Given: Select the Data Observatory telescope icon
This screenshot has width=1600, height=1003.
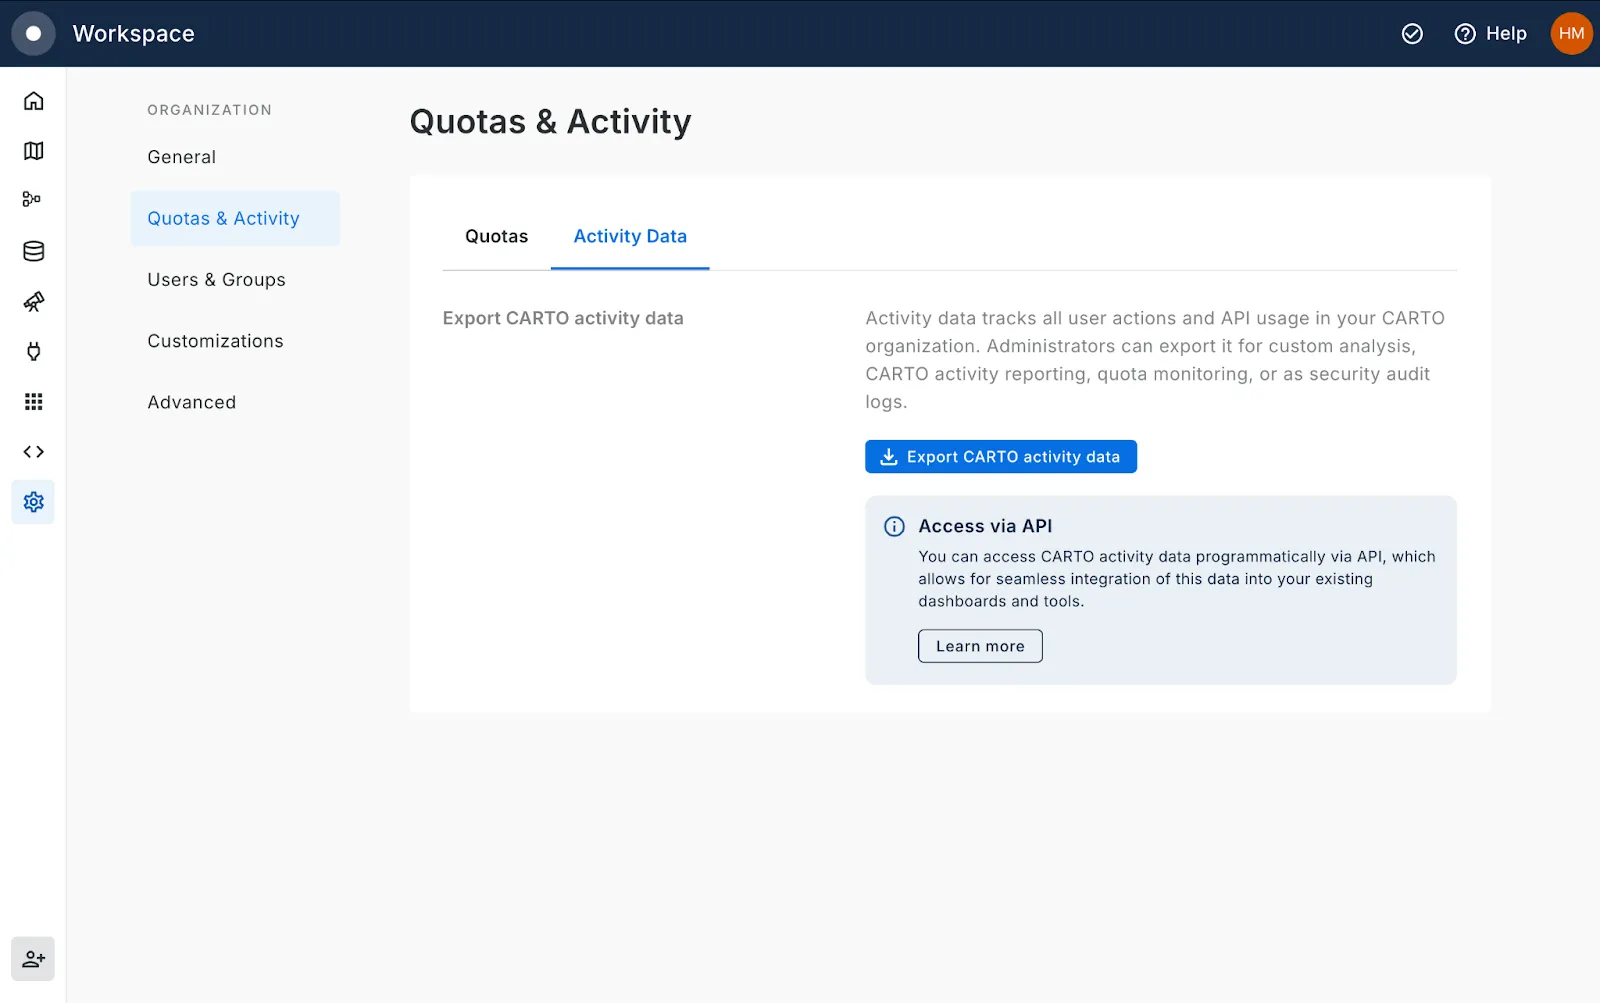Looking at the screenshot, I should point(33,301).
